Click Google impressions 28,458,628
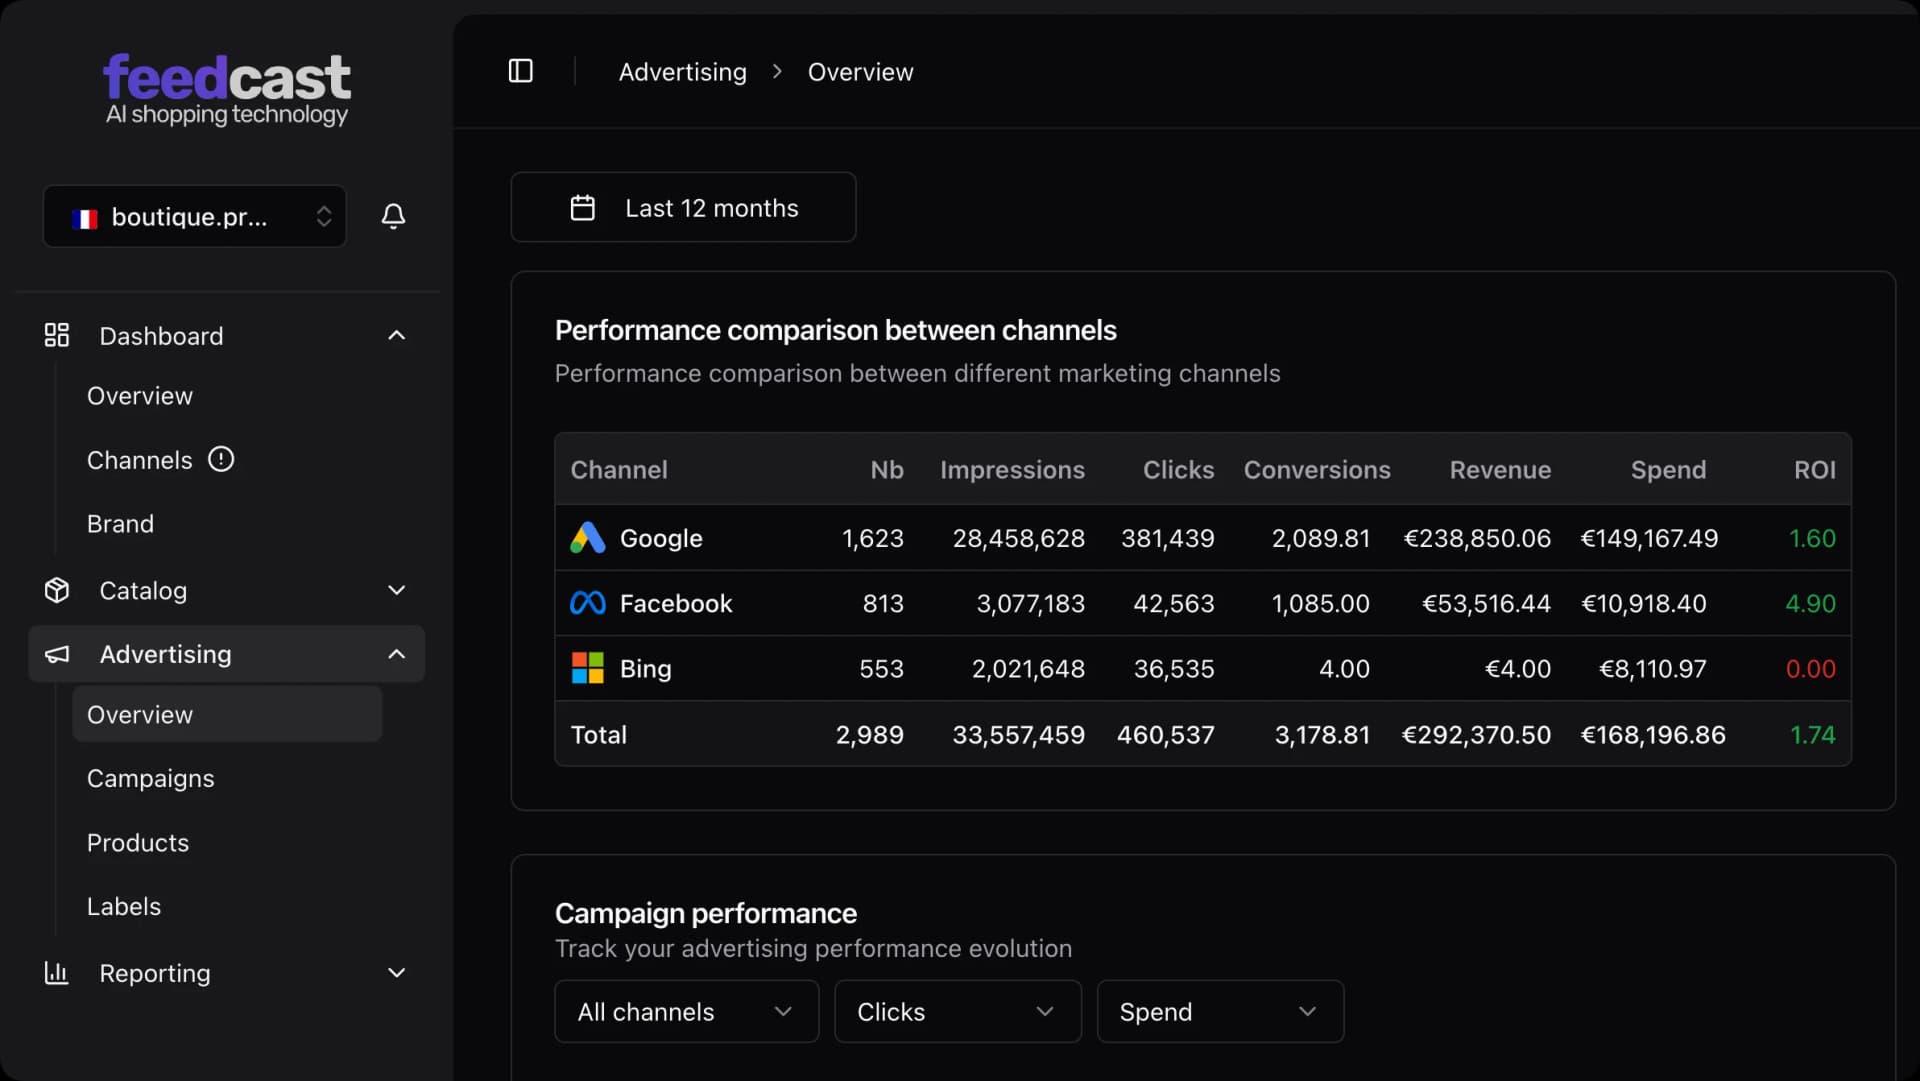Image resolution: width=1920 pixels, height=1081 pixels. pyautogui.click(x=1018, y=538)
